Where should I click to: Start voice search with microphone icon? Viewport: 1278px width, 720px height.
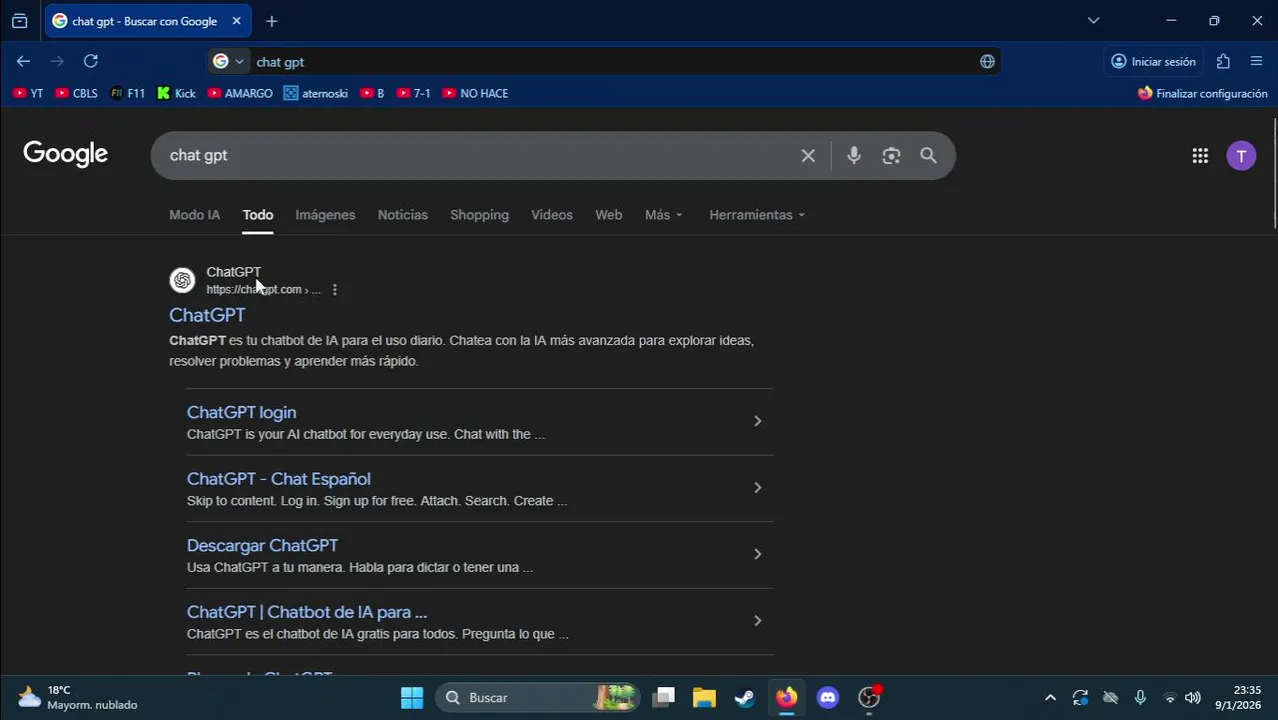coord(853,155)
